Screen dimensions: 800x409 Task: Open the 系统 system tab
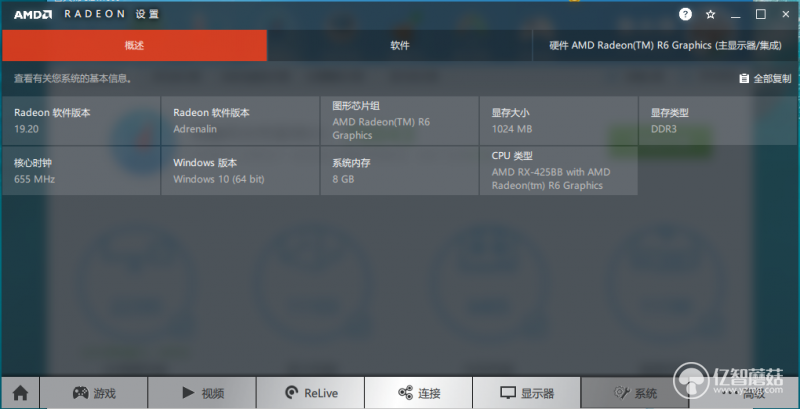tap(635, 393)
